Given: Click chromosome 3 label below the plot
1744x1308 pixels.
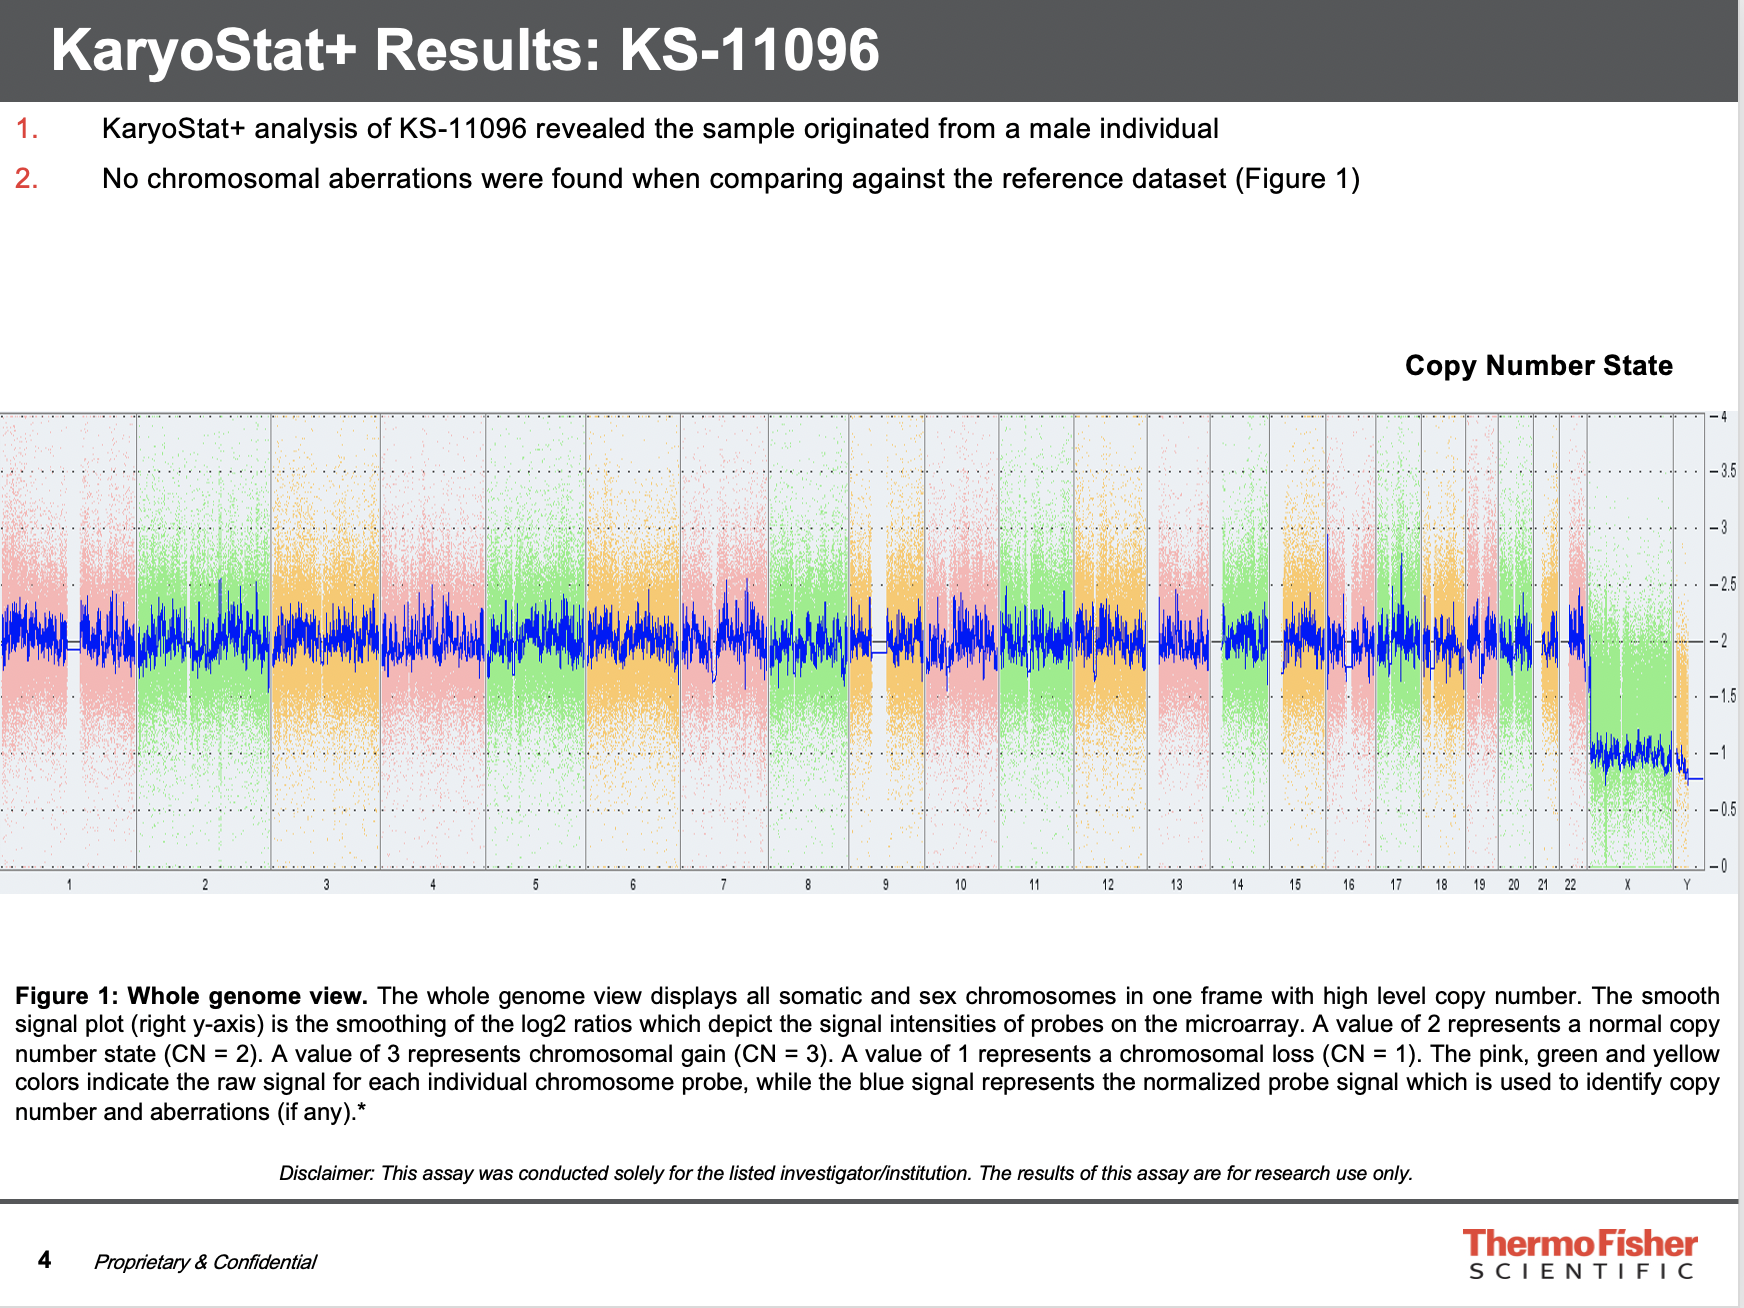Looking at the screenshot, I should (x=326, y=885).
